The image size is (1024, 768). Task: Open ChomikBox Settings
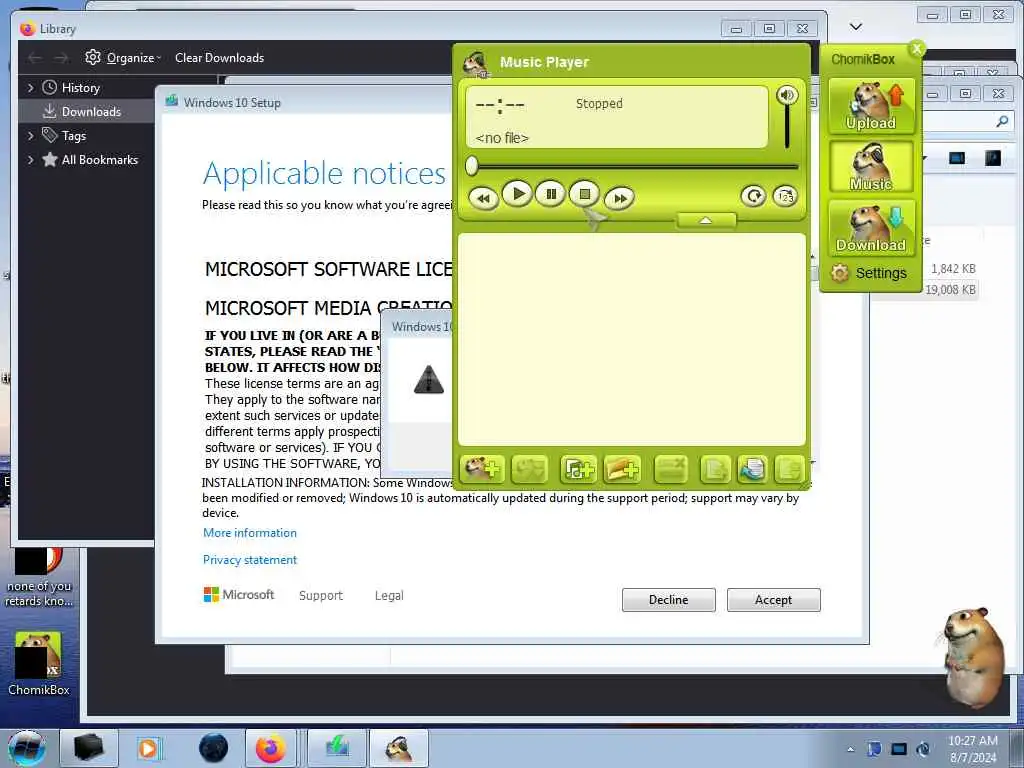tap(870, 273)
